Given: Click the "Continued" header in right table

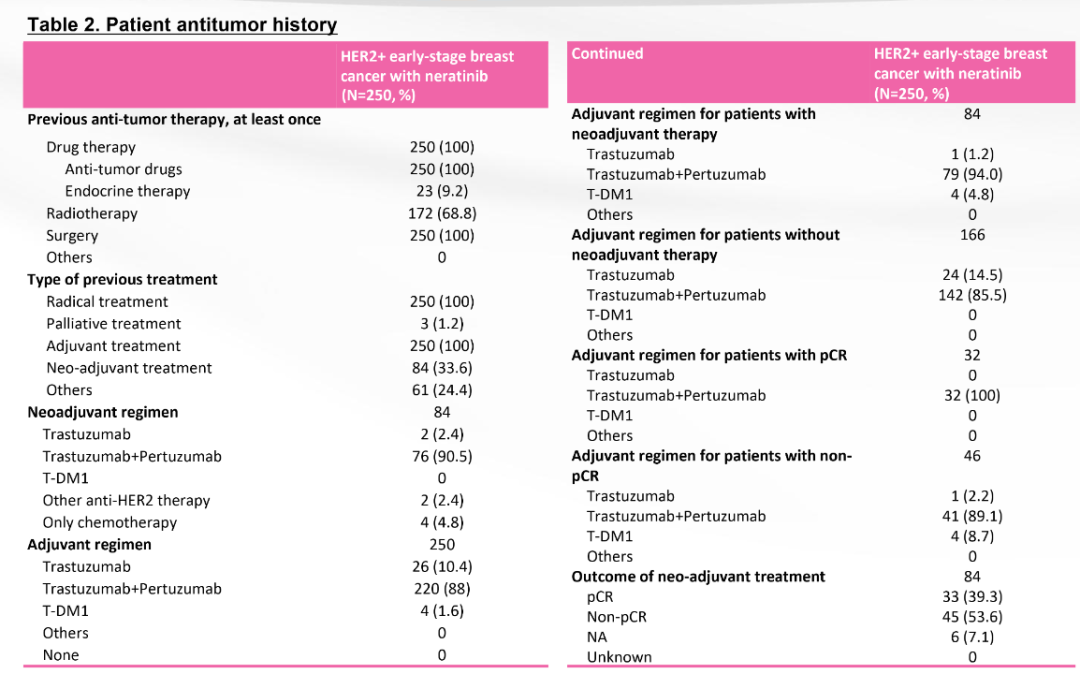Looking at the screenshot, I should tap(607, 54).
